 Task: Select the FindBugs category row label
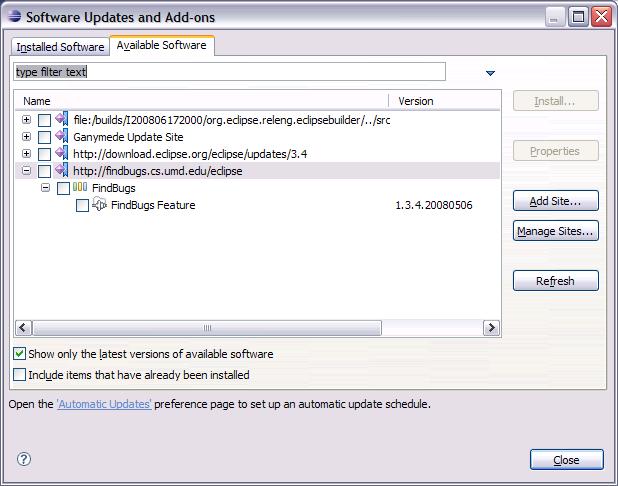click(x=114, y=188)
